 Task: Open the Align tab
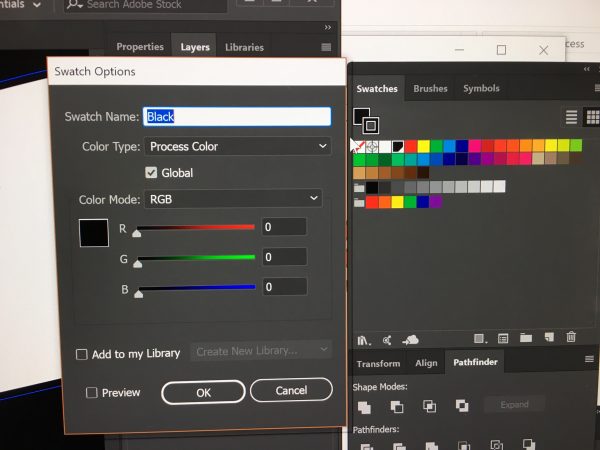point(426,363)
